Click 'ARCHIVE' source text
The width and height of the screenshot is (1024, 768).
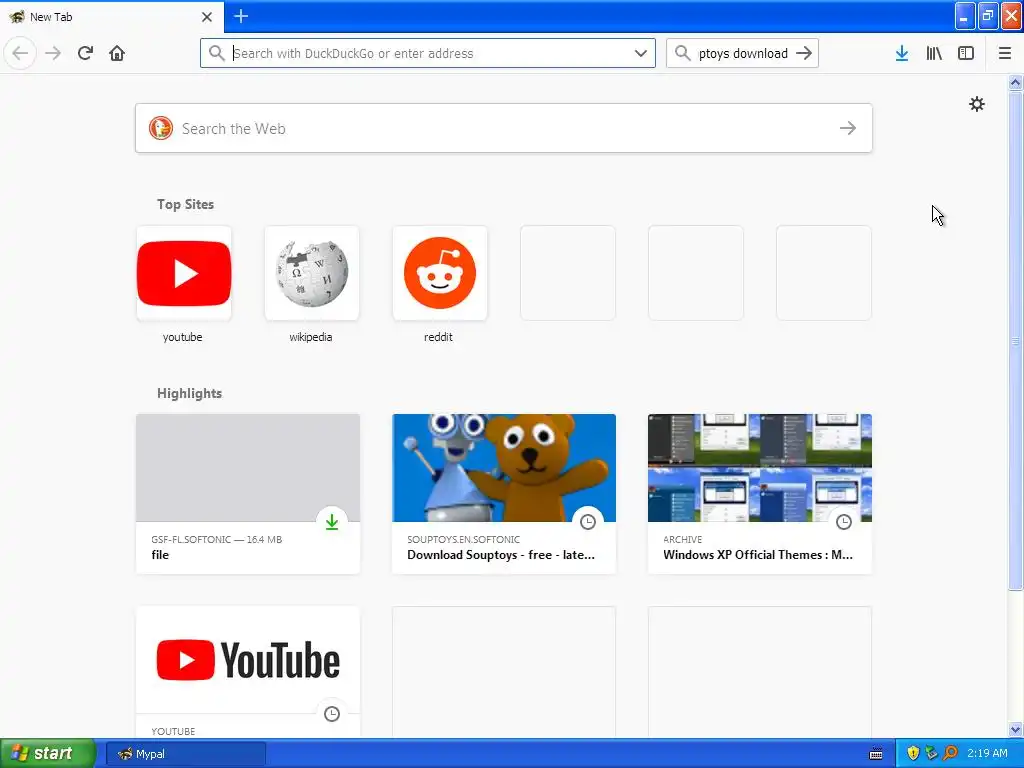(682, 539)
